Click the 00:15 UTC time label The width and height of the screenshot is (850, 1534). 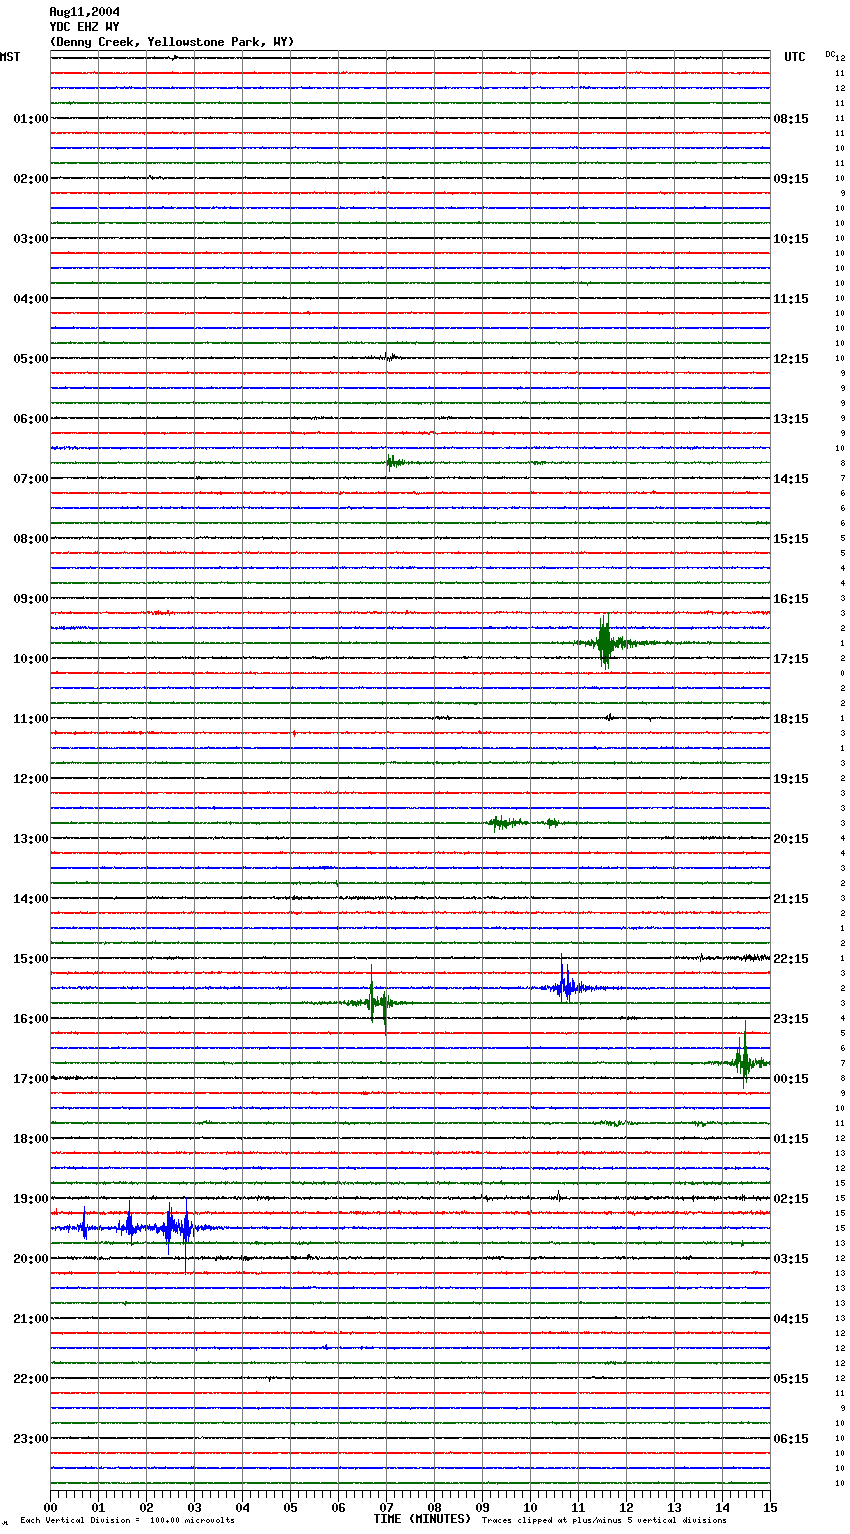point(791,1079)
